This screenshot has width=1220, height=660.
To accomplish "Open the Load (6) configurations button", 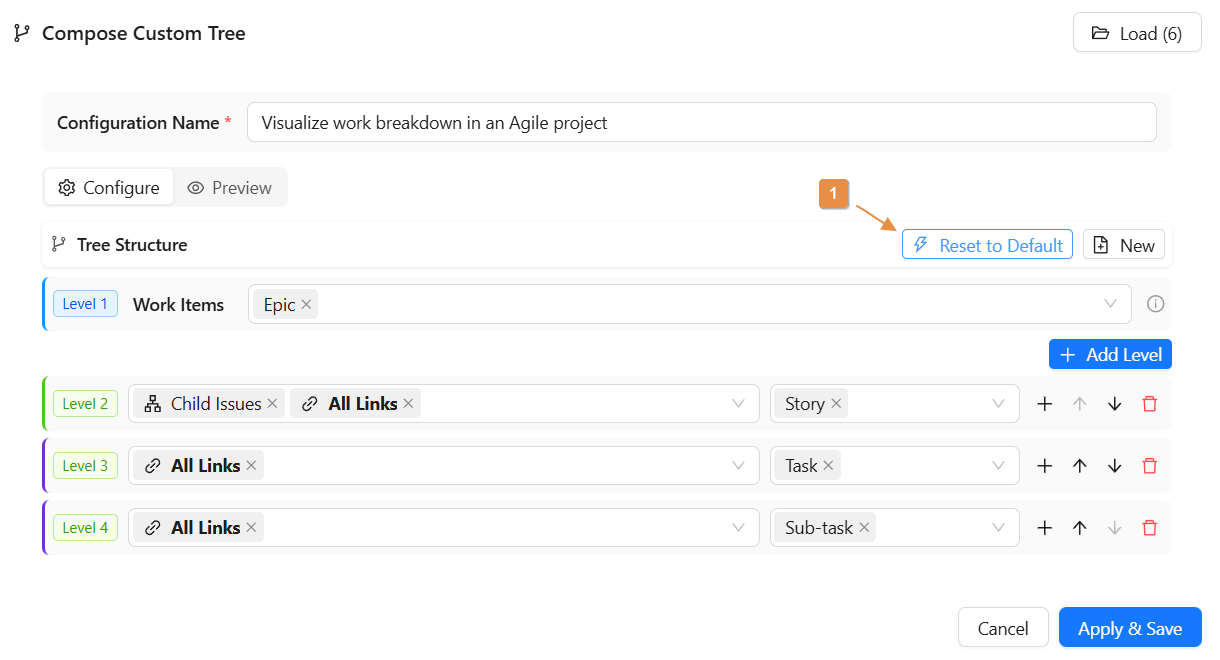I will 1137,33.
